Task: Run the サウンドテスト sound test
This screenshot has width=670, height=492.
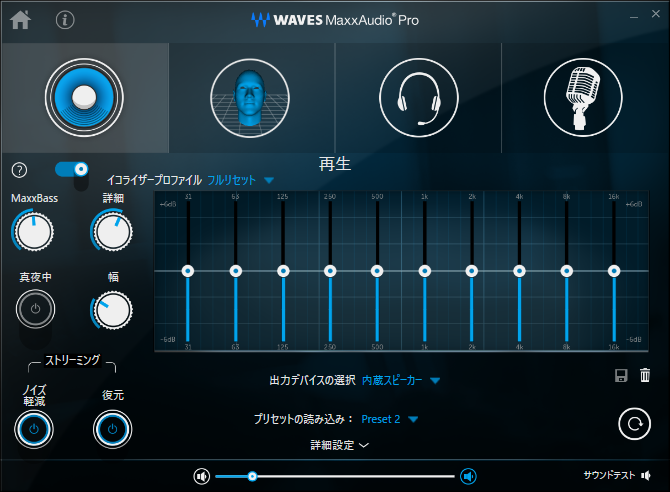Action: click(x=617, y=475)
